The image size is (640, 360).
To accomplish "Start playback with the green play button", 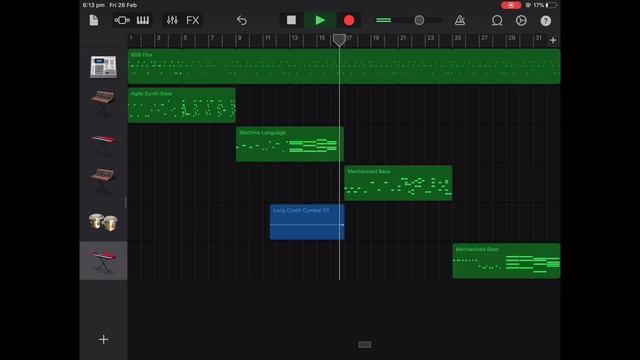I will tap(320, 20).
